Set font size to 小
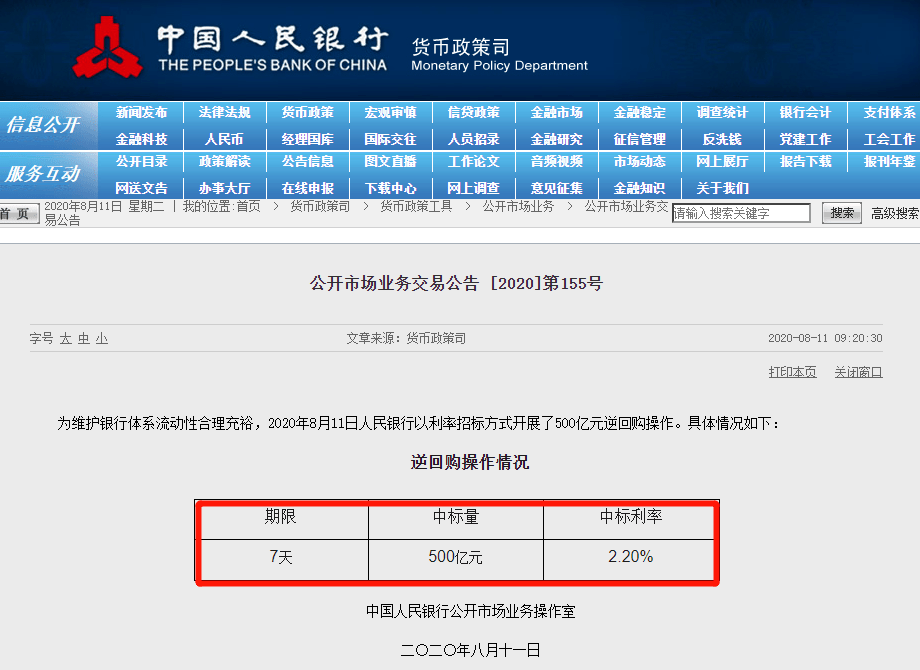The width and height of the screenshot is (920, 670). tap(102, 339)
